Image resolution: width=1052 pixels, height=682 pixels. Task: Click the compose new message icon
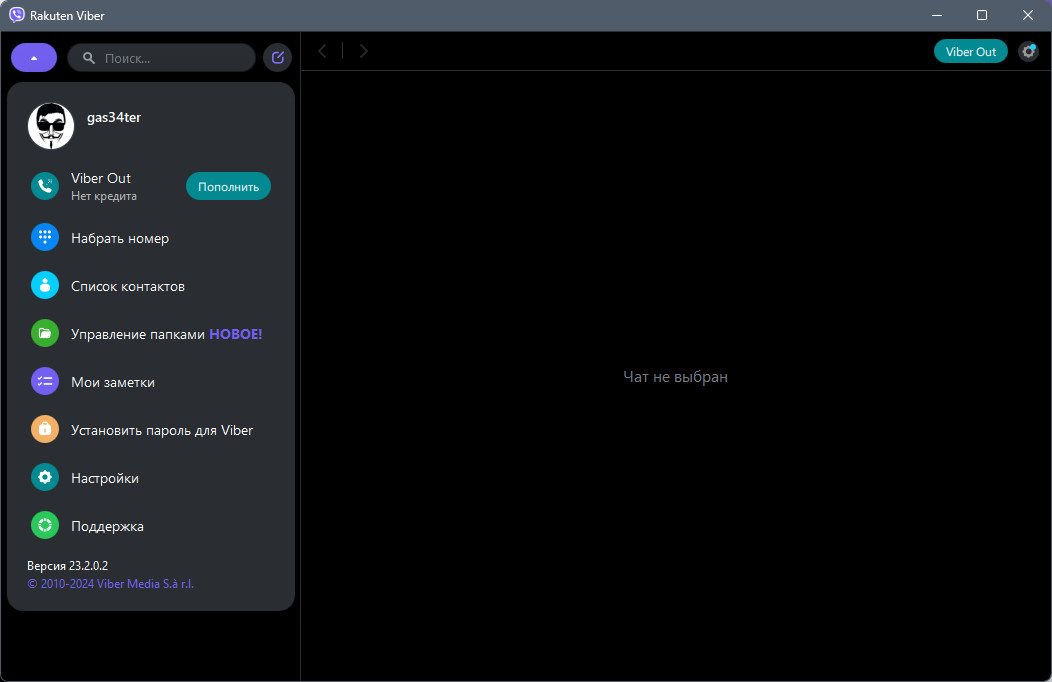pyautogui.click(x=278, y=58)
